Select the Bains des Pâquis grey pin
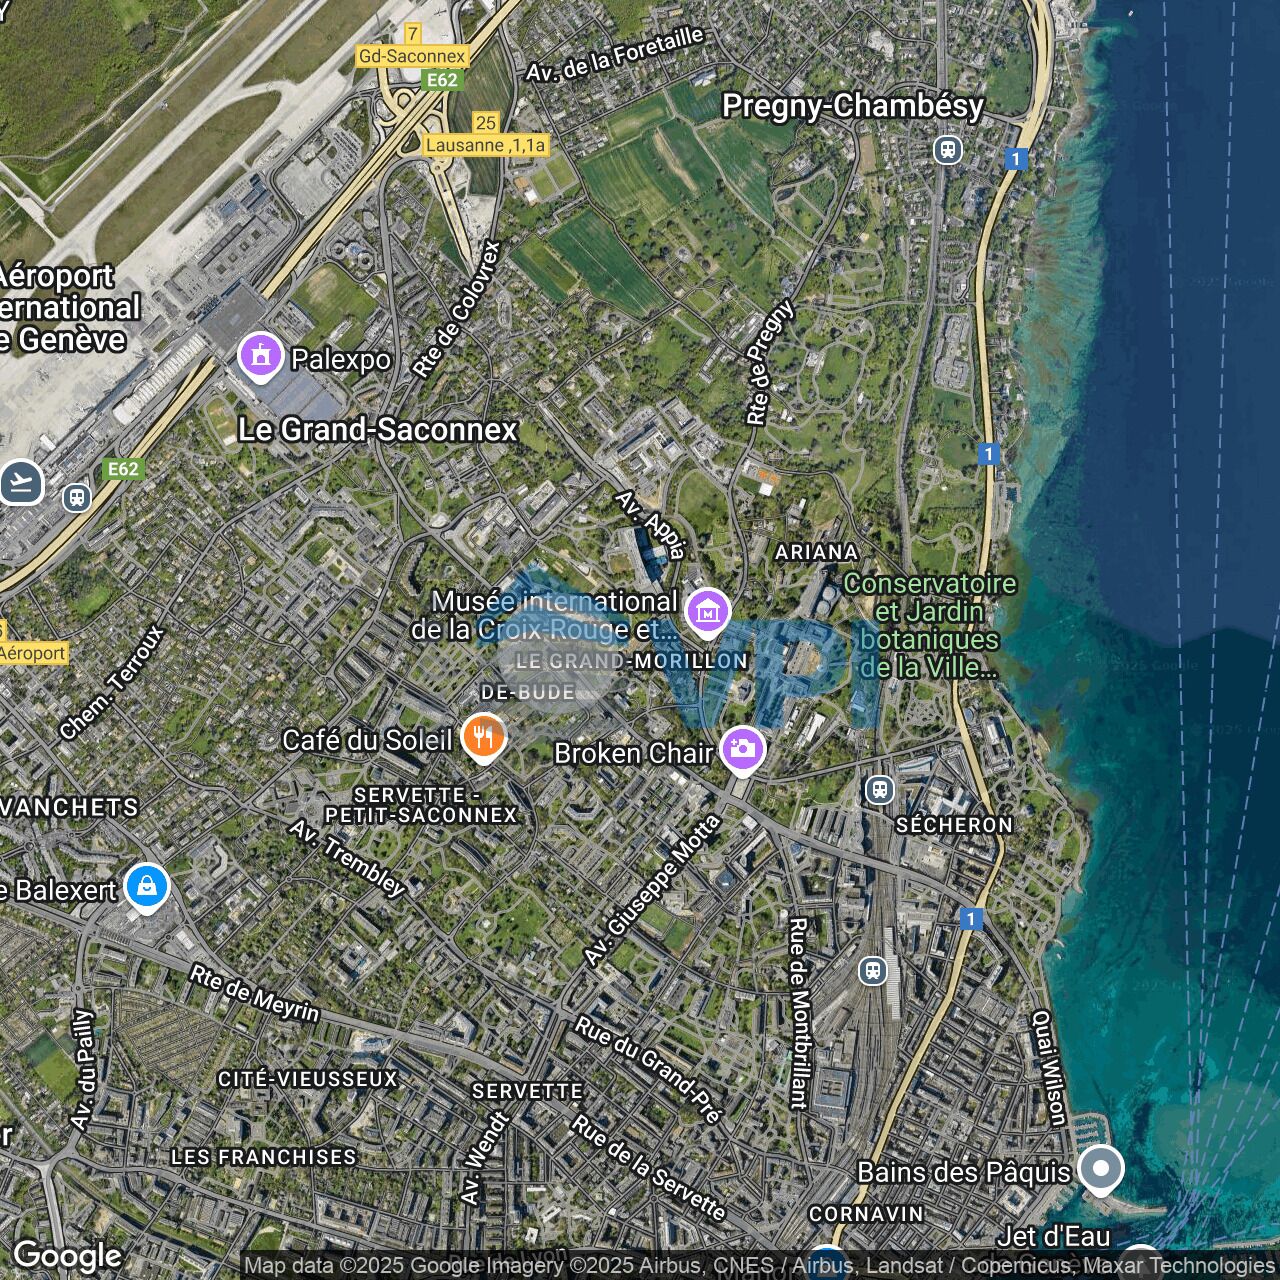Viewport: 1280px width, 1280px height. click(1101, 1169)
